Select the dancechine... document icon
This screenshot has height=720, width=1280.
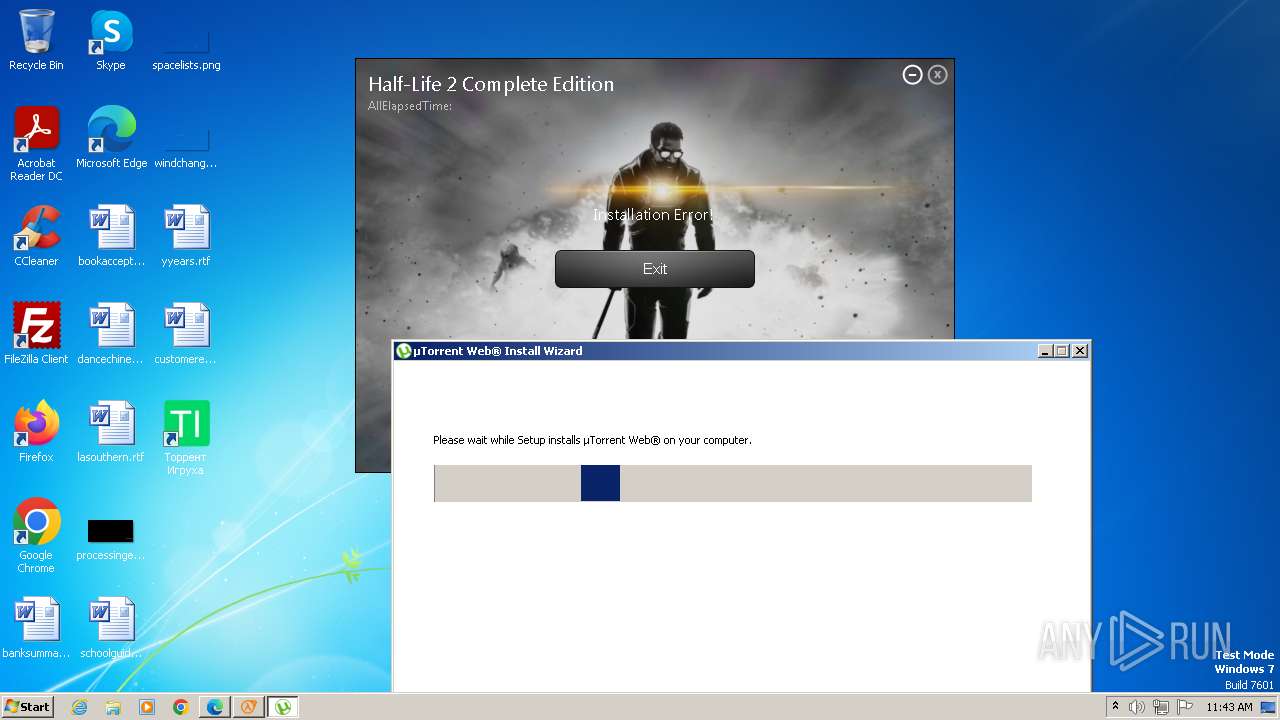click(x=111, y=334)
